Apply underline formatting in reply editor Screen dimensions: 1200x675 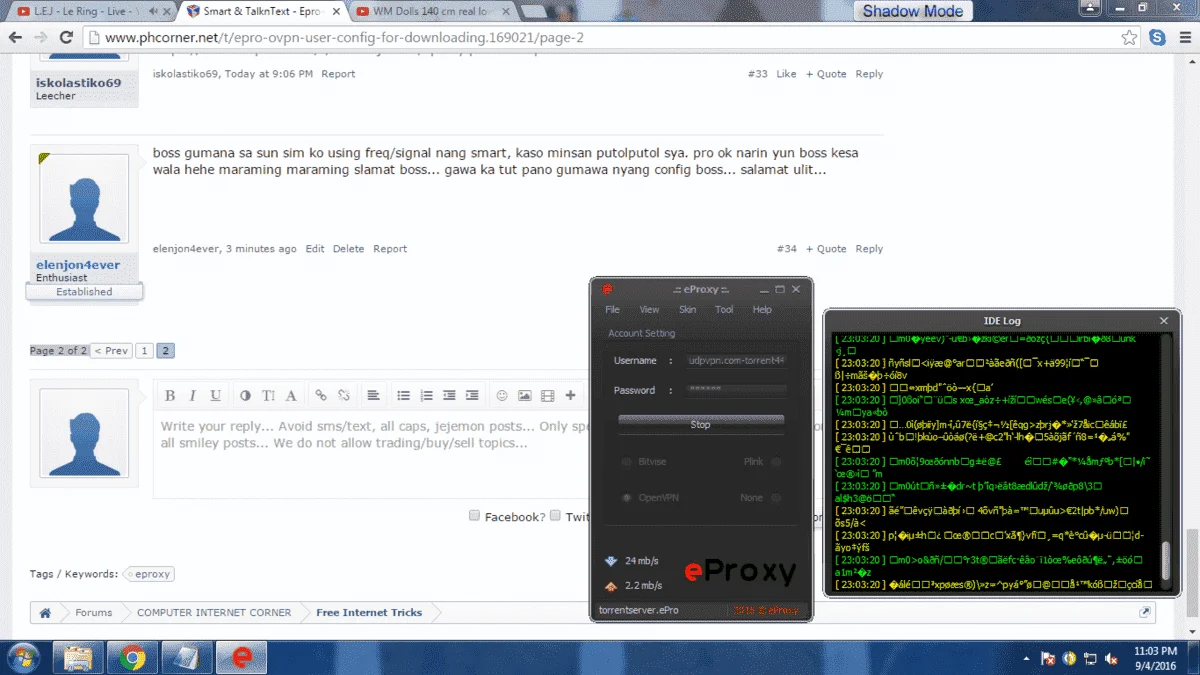[215, 396]
